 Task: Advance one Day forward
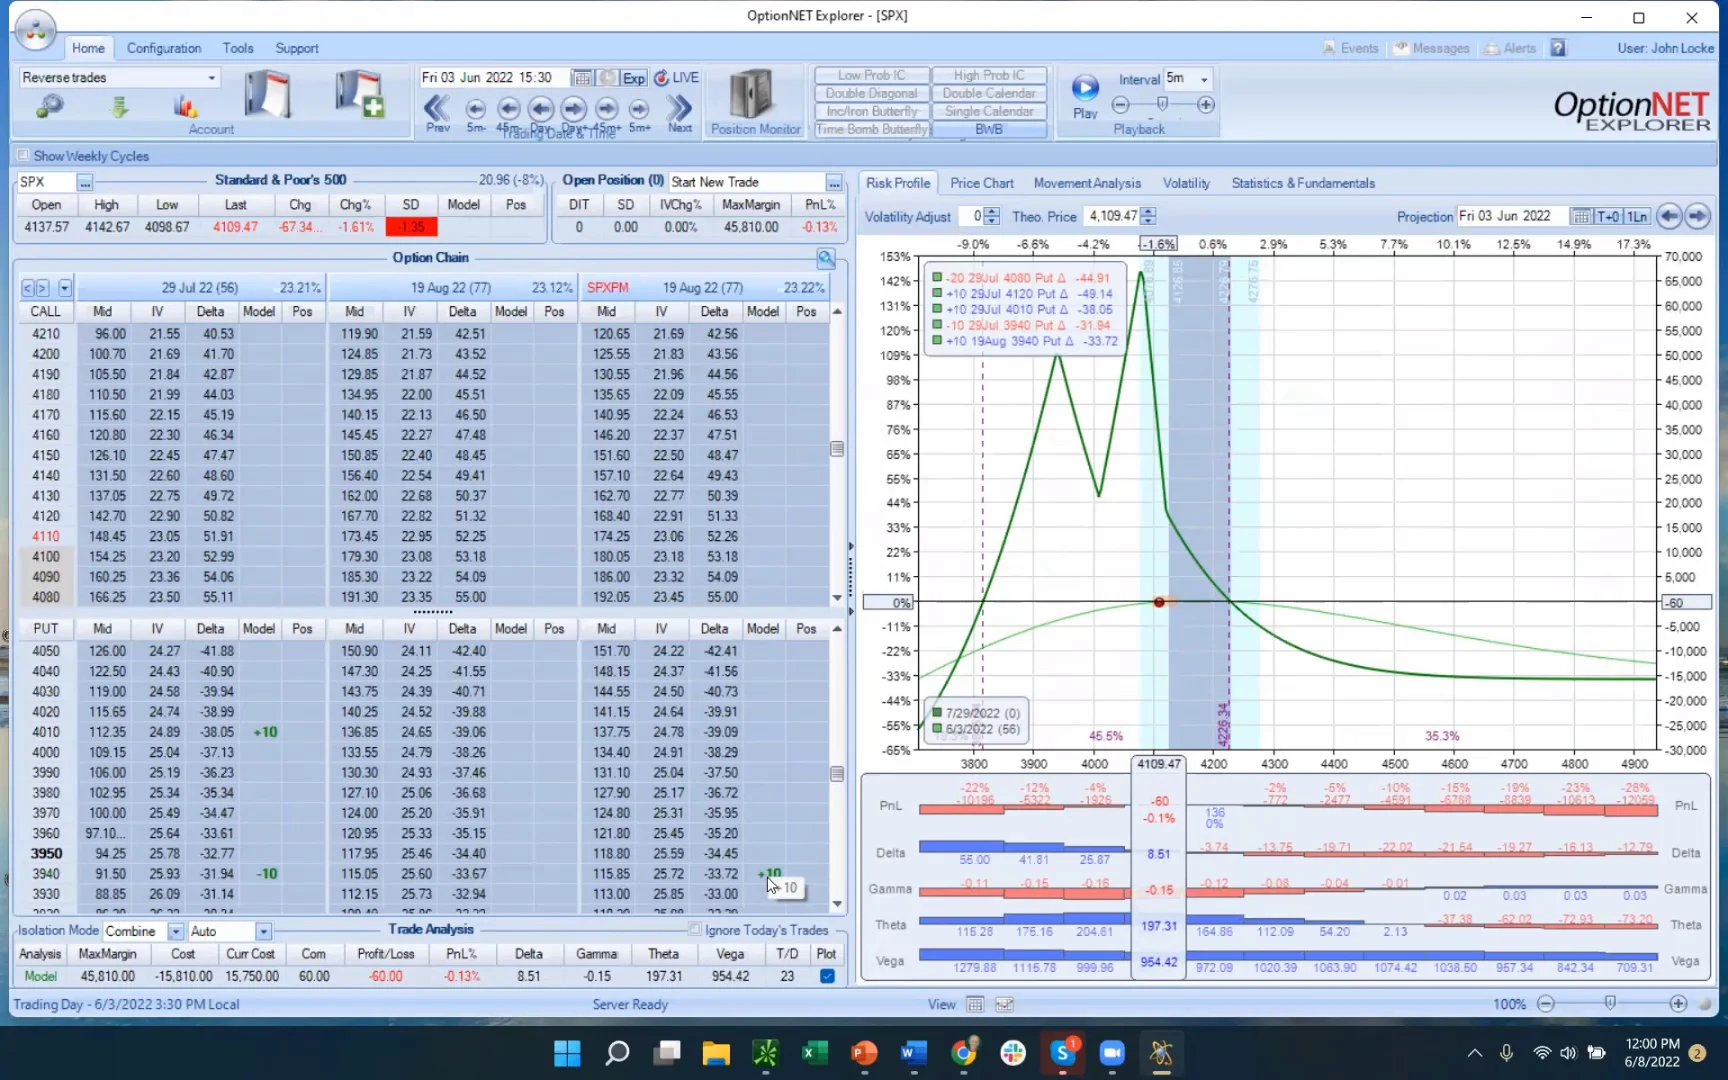[x=574, y=108]
